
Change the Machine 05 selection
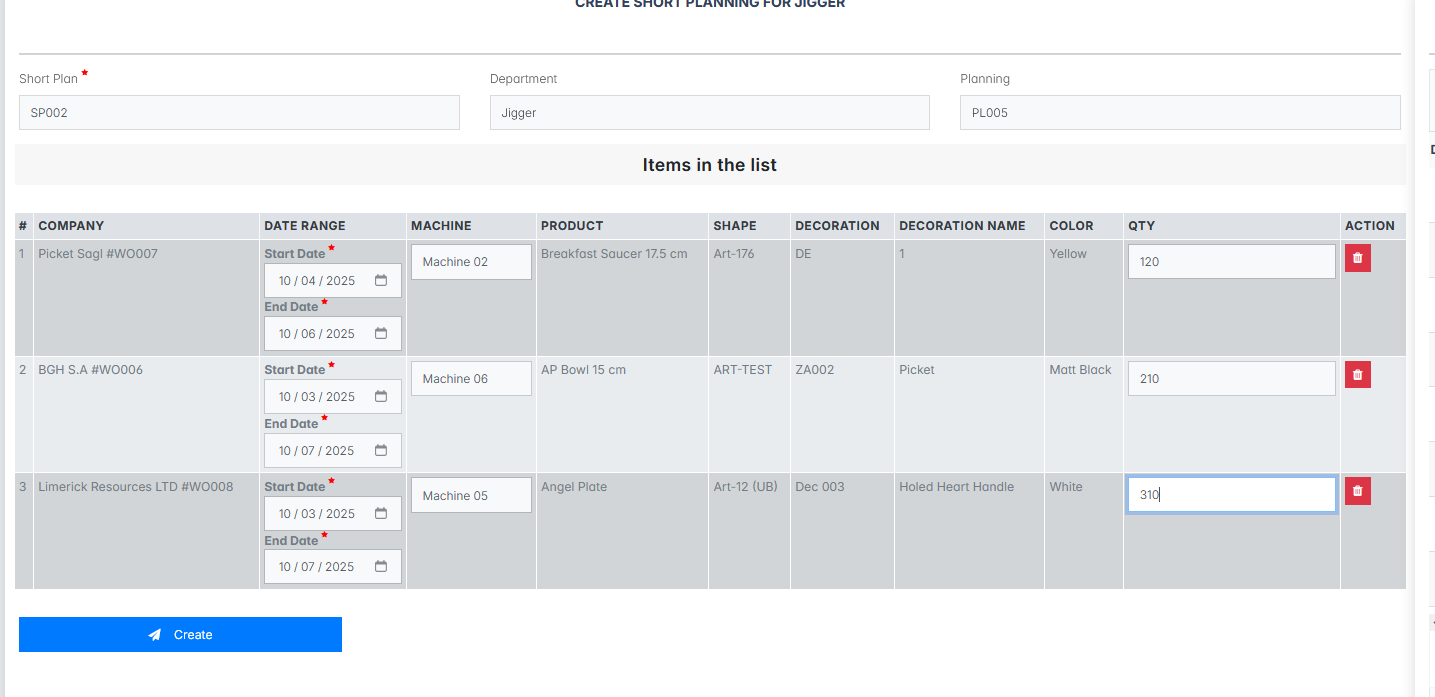470,496
